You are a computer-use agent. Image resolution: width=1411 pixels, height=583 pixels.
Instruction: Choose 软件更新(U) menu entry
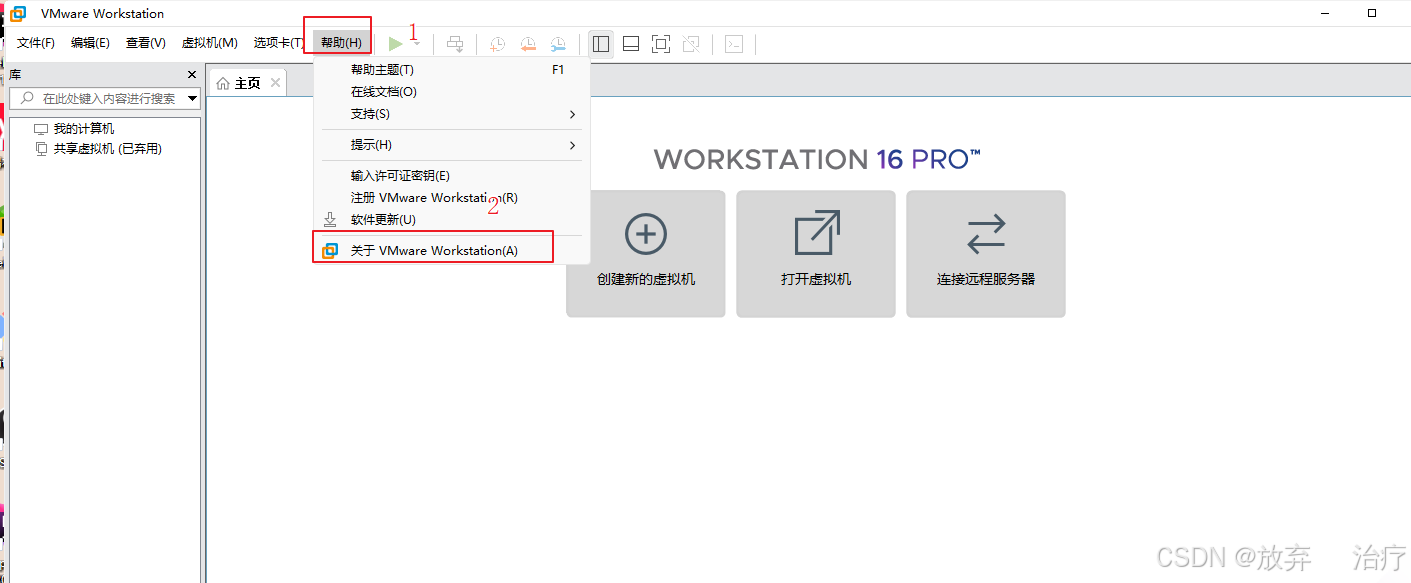452,220
